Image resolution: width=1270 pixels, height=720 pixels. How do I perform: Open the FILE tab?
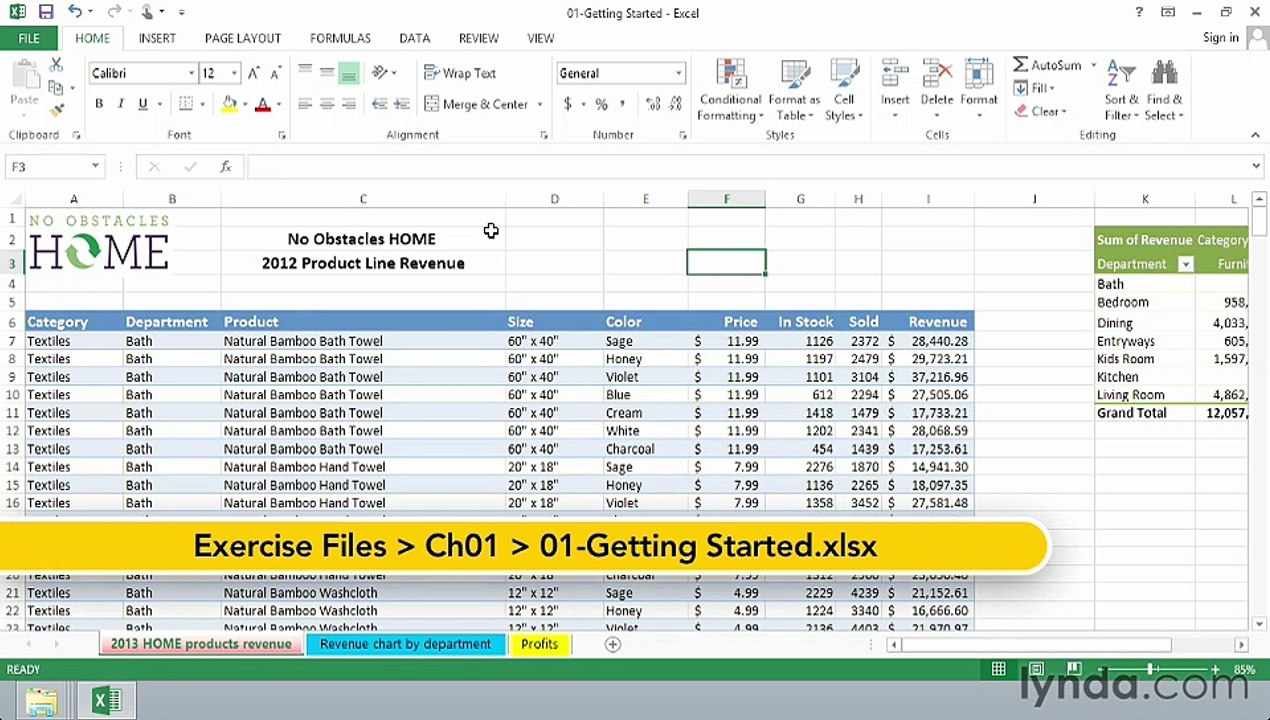click(29, 38)
